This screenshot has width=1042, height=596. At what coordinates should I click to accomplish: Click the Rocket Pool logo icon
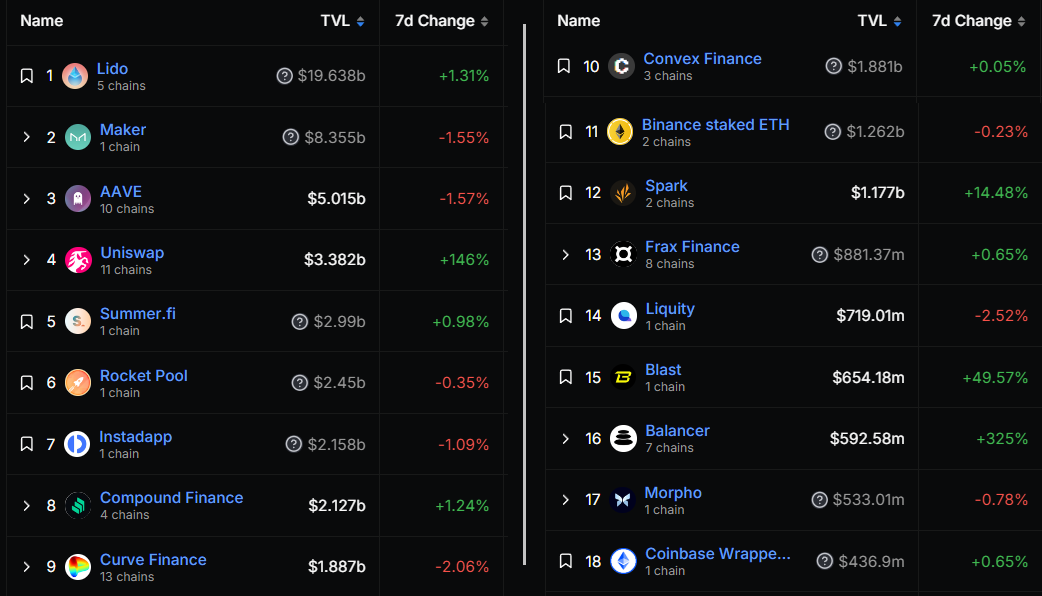click(x=78, y=383)
